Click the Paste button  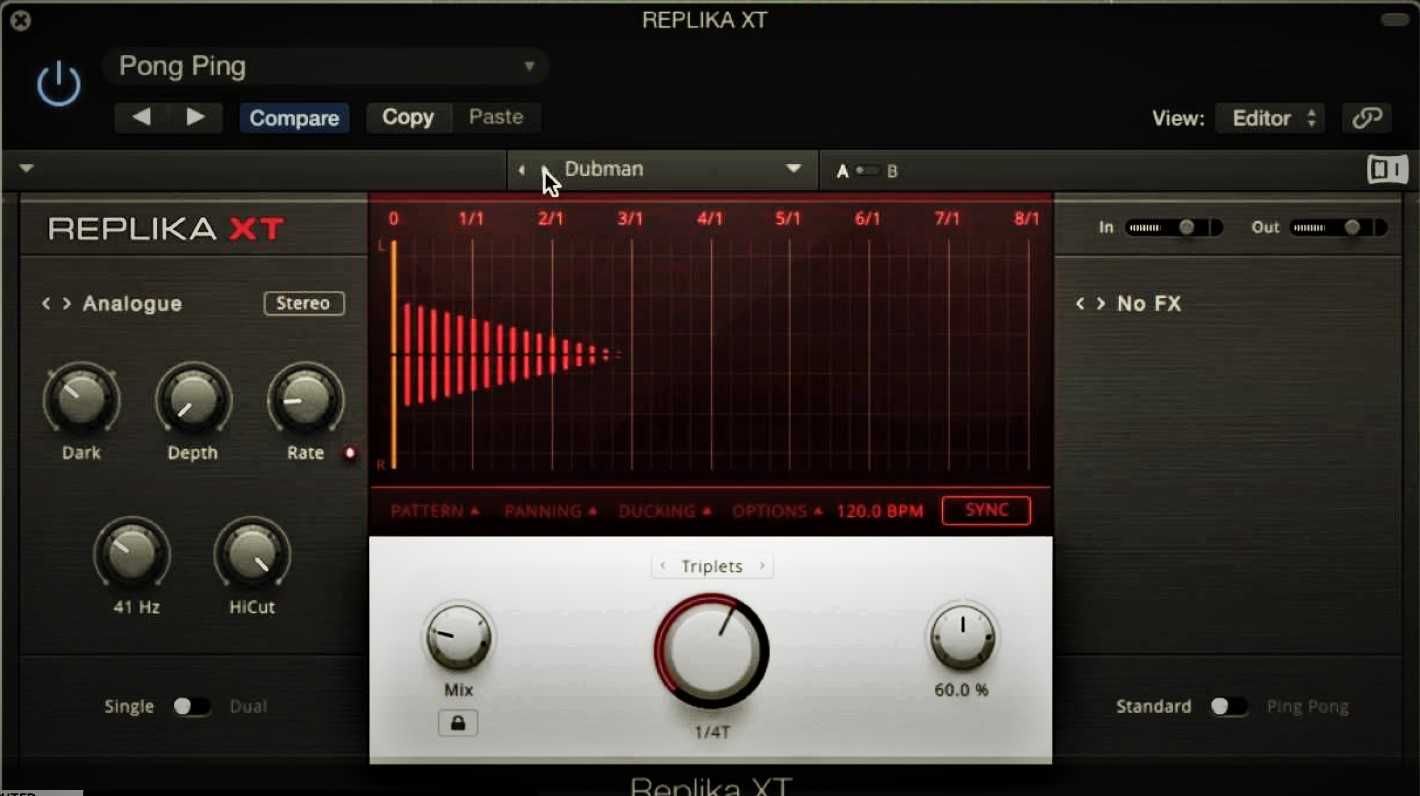pos(496,117)
